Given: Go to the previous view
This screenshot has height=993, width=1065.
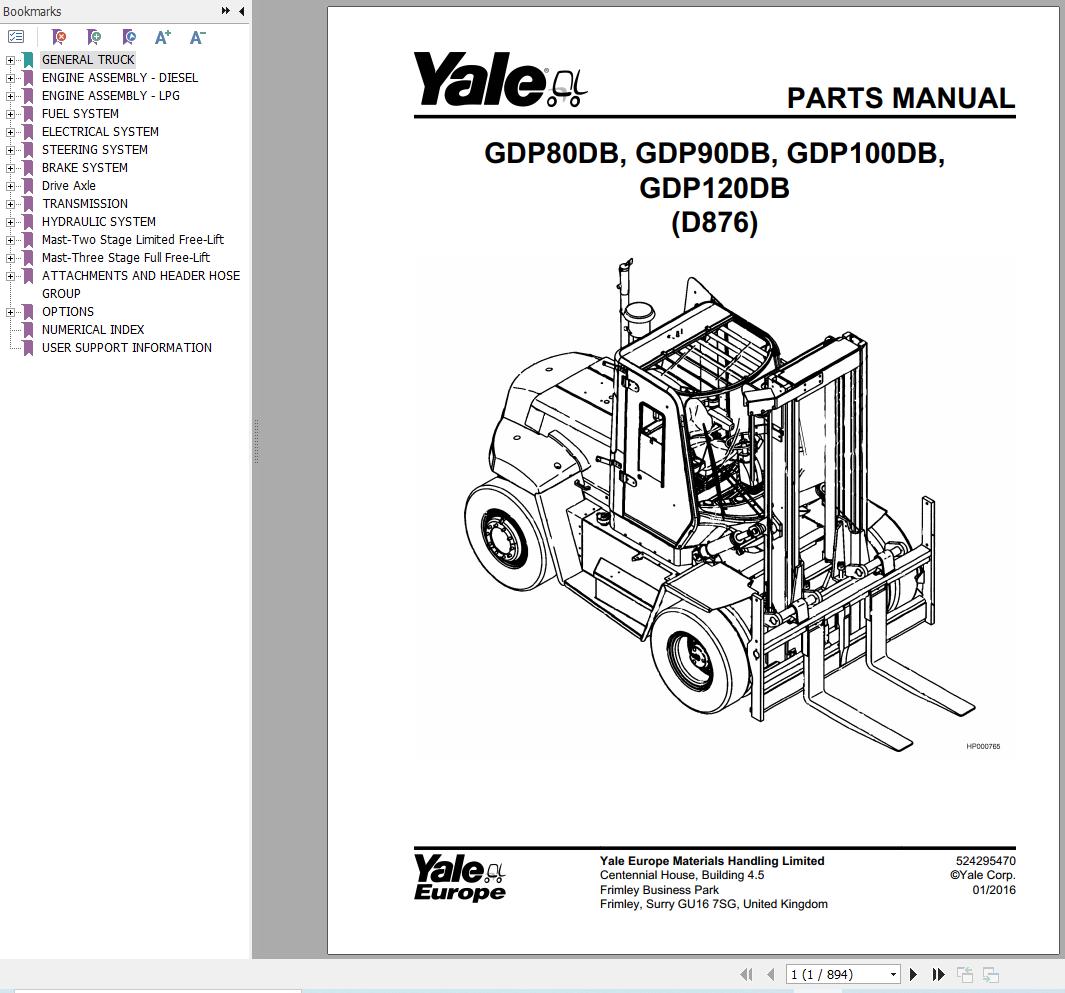Looking at the screenshot, I should [965, 974].
